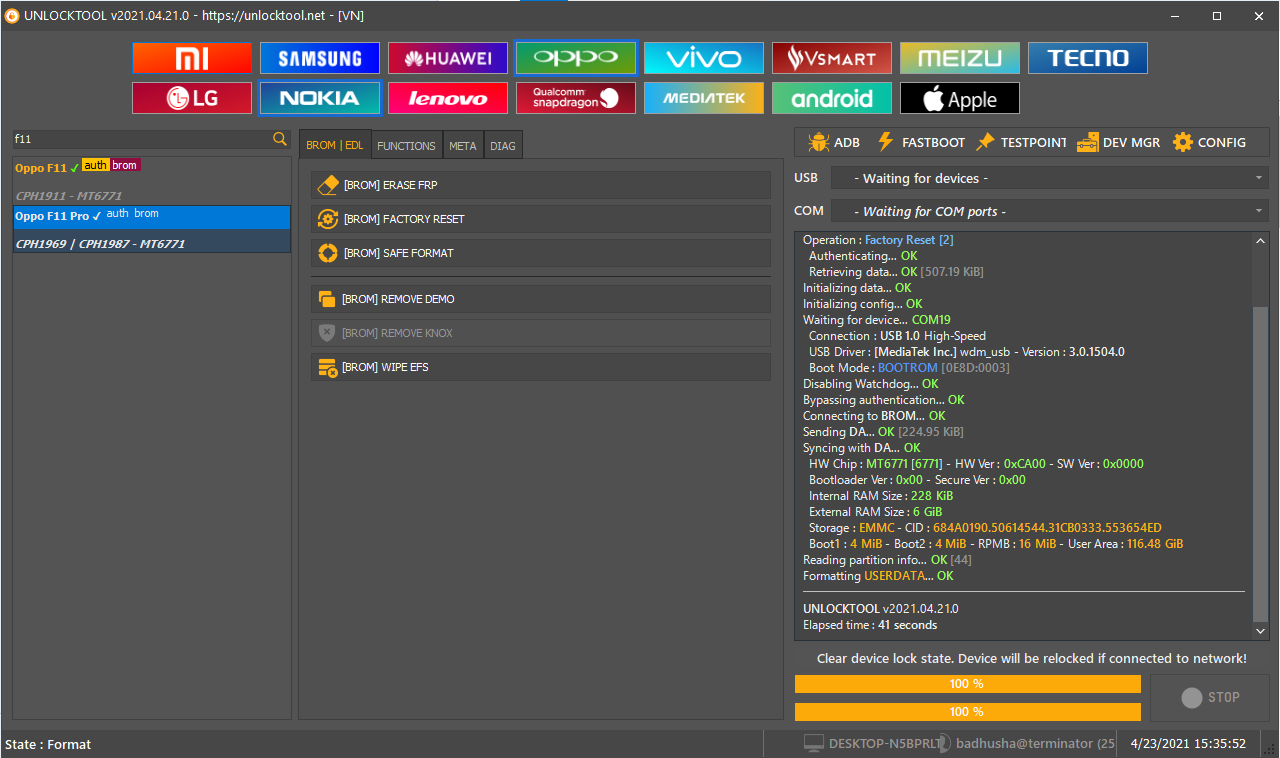Click Factory Reset [2] operation text
This screenshot has width=1280, height=758.
[909, 240]
